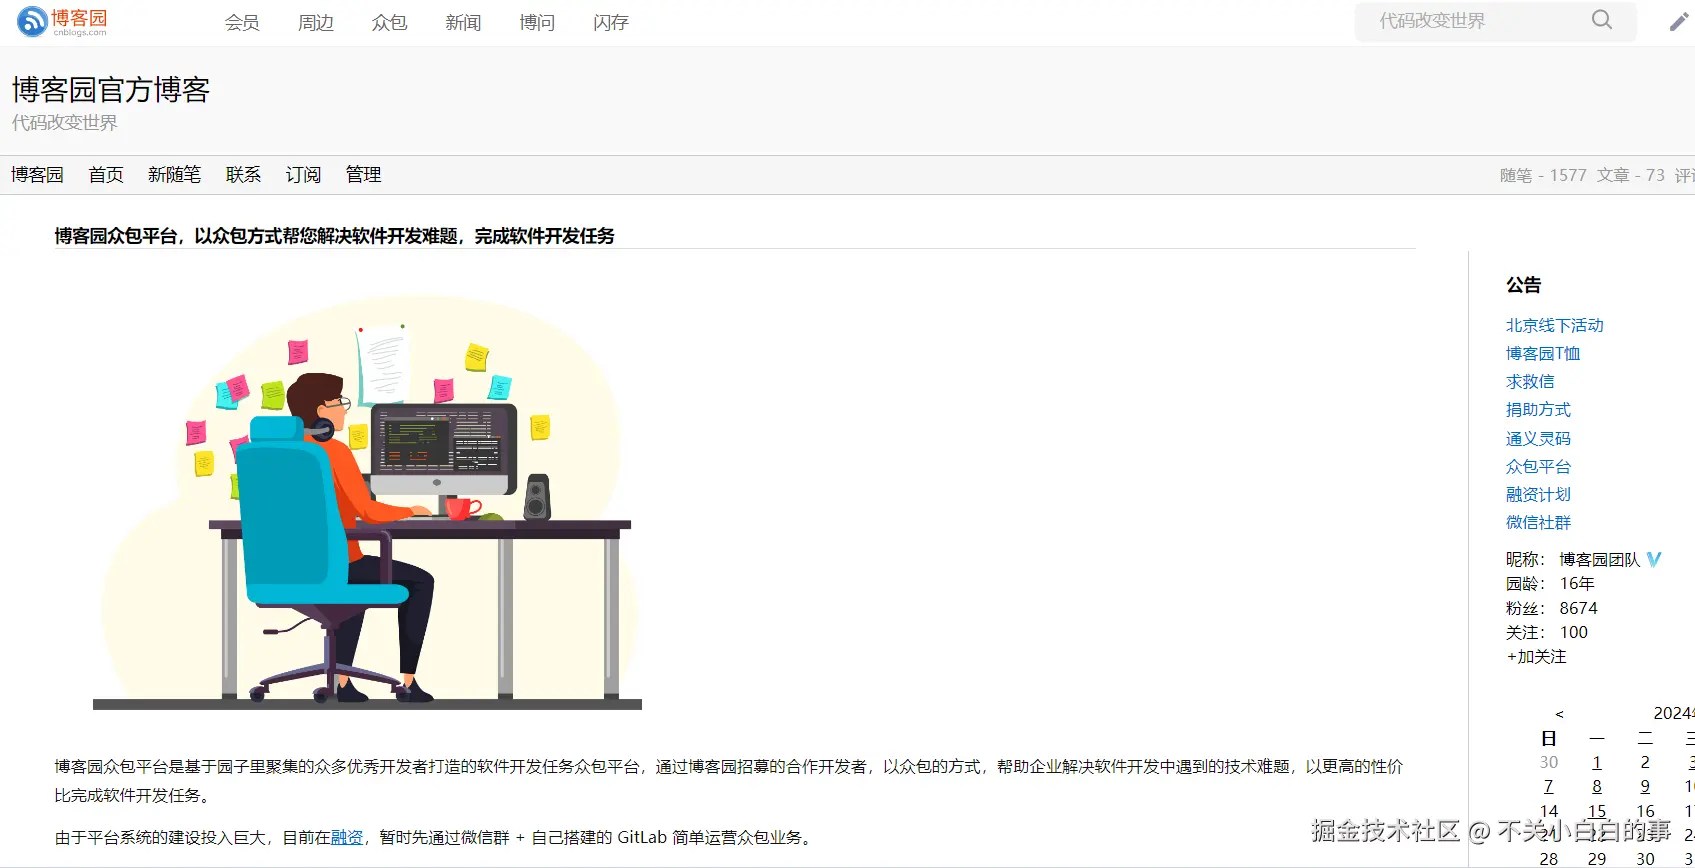Viewport: 1695px width, 868px height.
Task: Open the 众包 top navigation item
Action: click(389, 22)
